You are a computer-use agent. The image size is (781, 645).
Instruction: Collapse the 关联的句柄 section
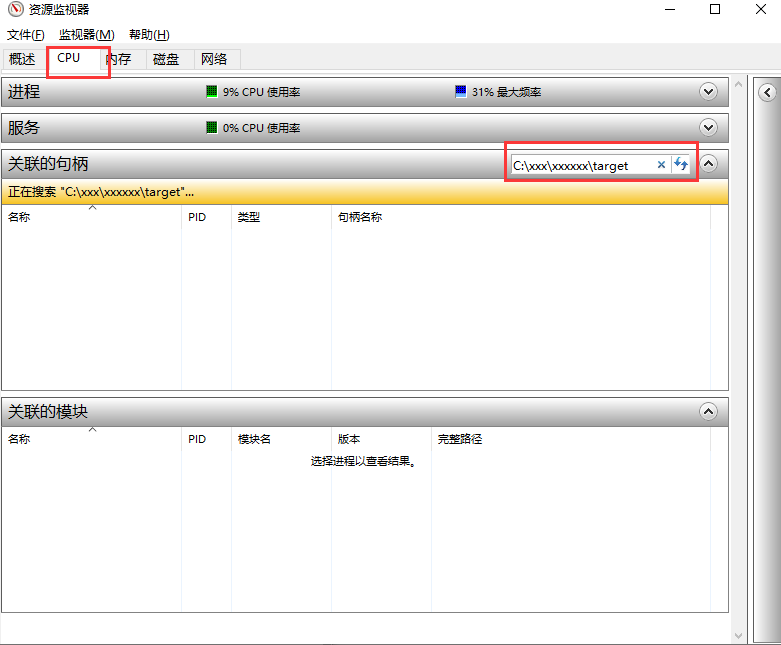(x=708, y=163)
